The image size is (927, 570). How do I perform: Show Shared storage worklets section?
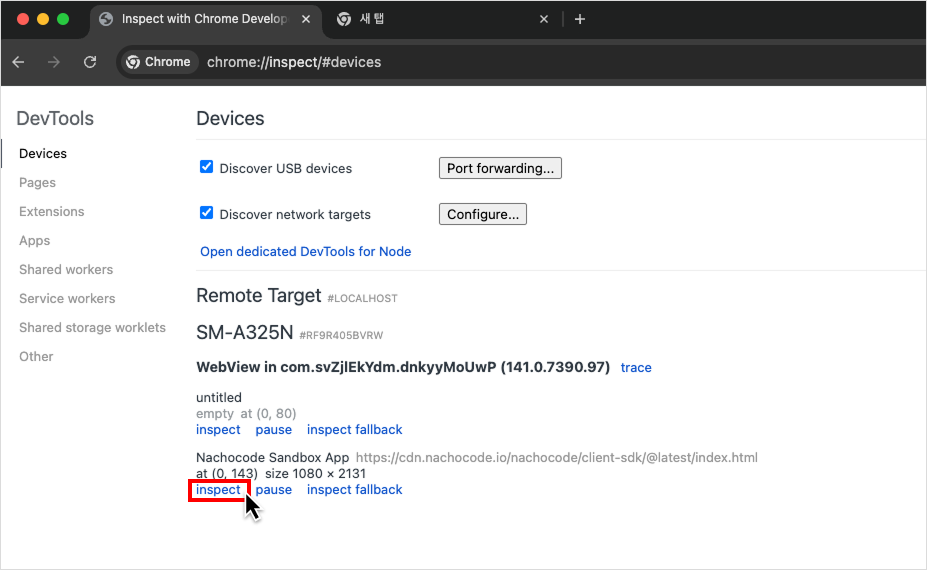tap(92, 327)
